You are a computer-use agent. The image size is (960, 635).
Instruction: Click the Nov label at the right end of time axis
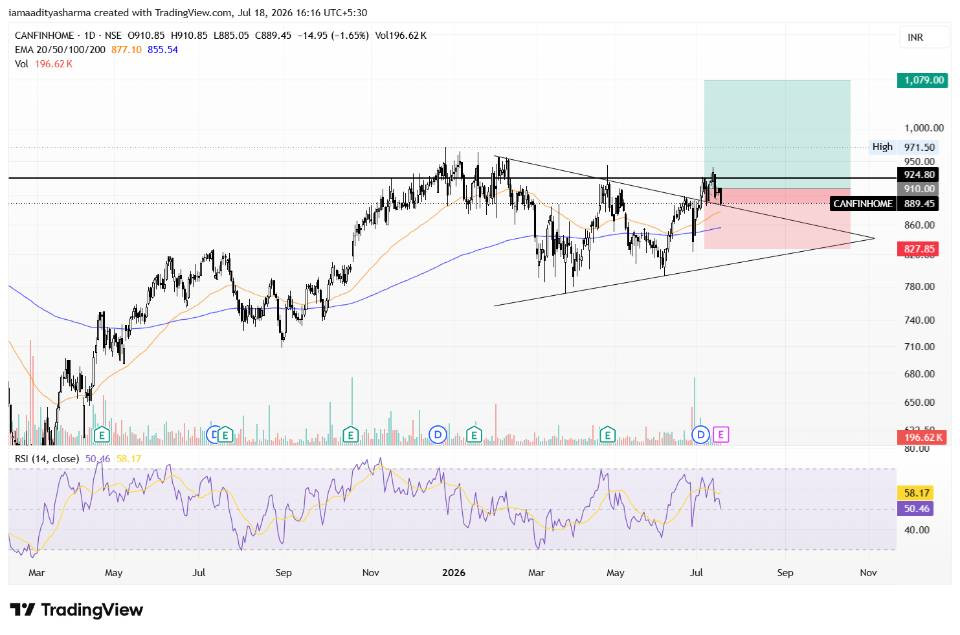click(868, 573)
